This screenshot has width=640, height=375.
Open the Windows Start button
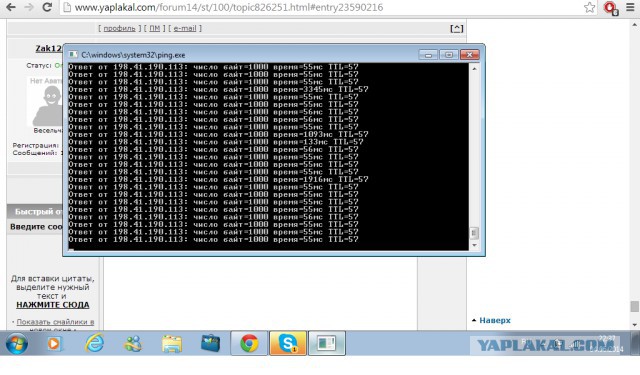pos(17,344)
